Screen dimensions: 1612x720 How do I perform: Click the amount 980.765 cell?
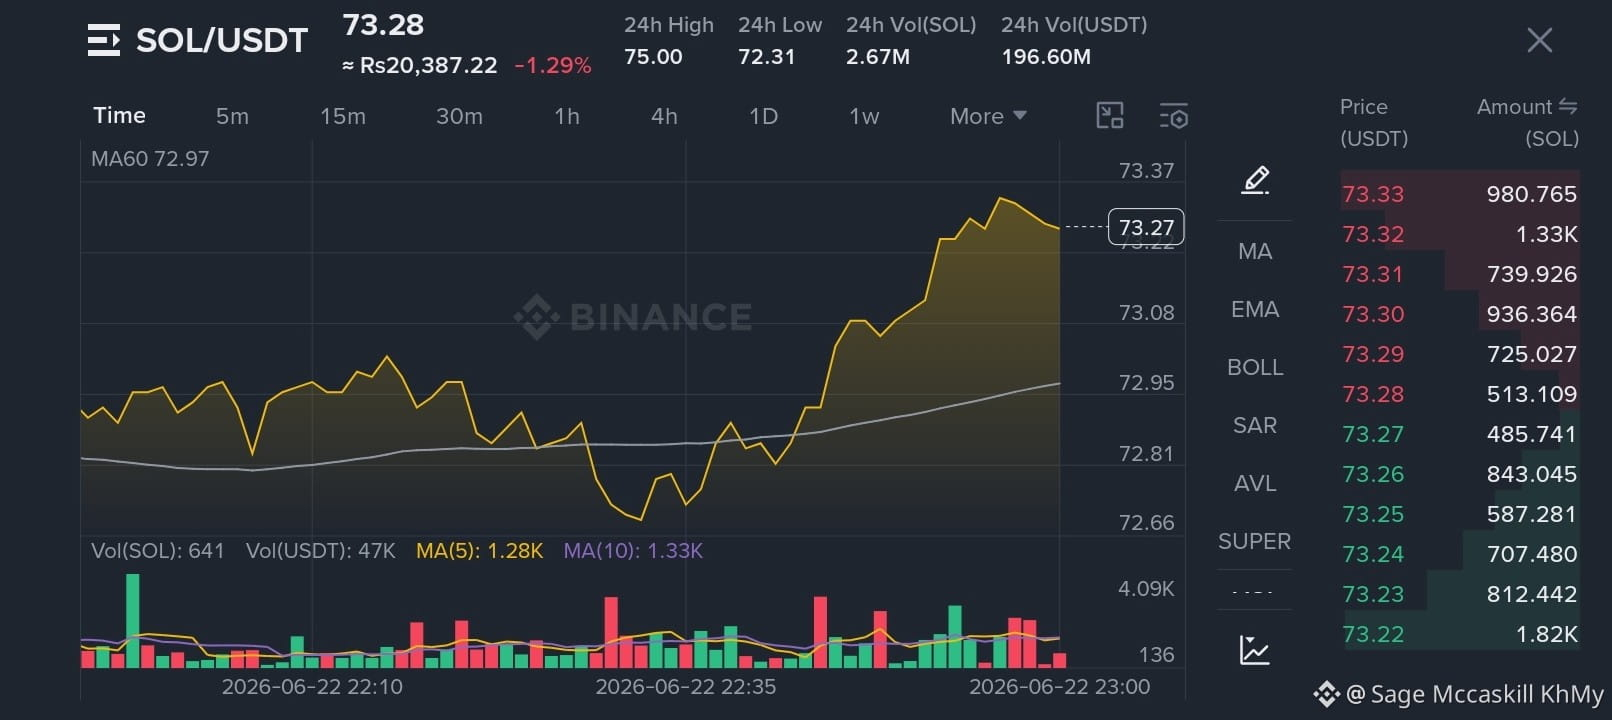[x=1531, y=194]
